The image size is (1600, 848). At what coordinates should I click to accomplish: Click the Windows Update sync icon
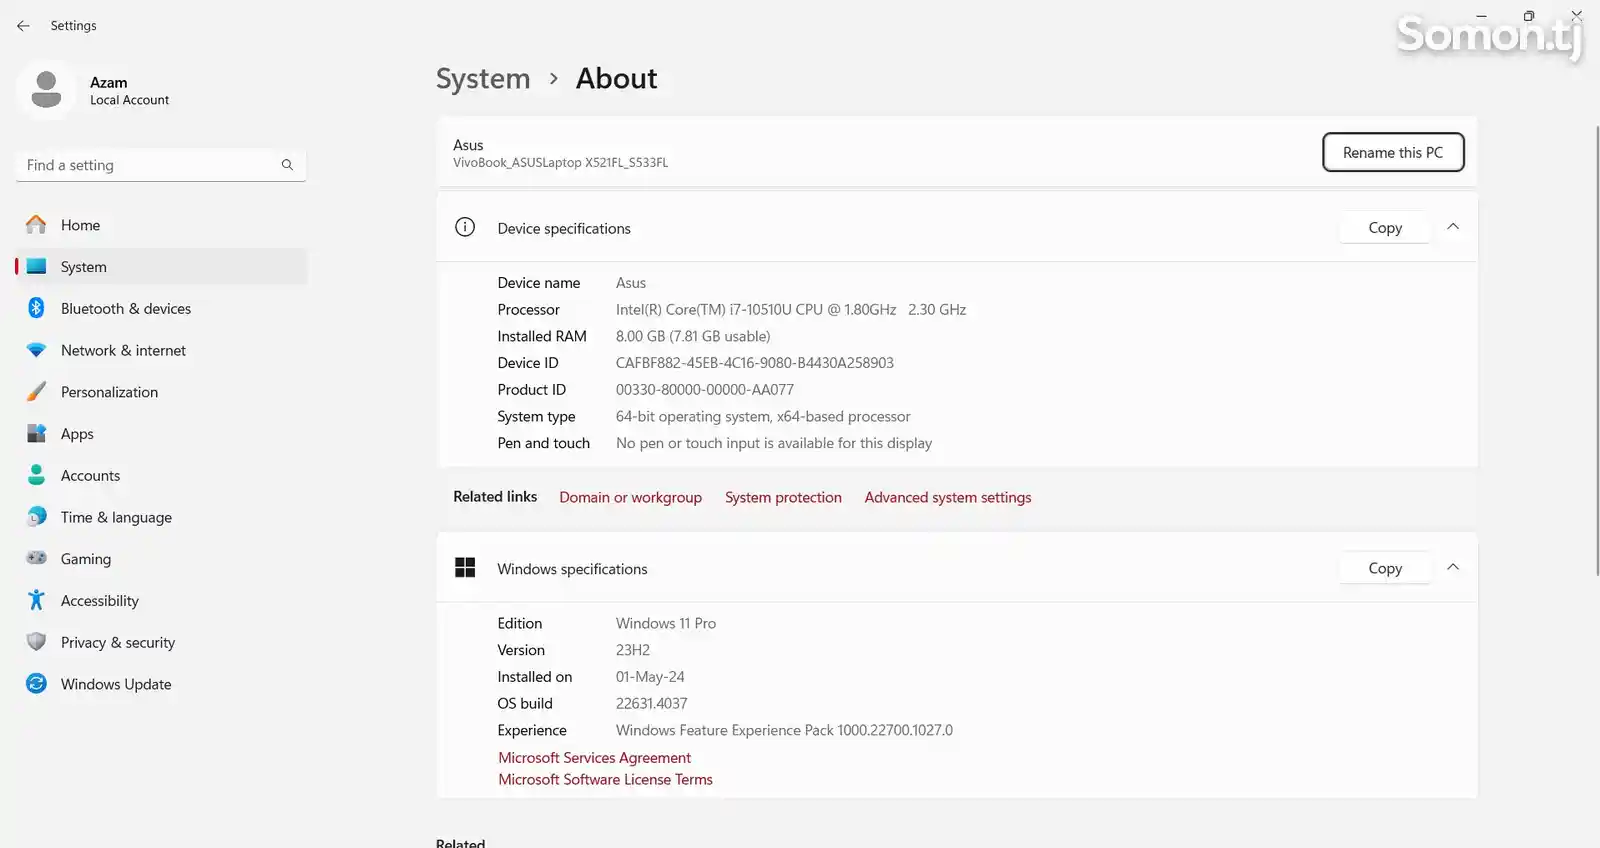[36, 684]
